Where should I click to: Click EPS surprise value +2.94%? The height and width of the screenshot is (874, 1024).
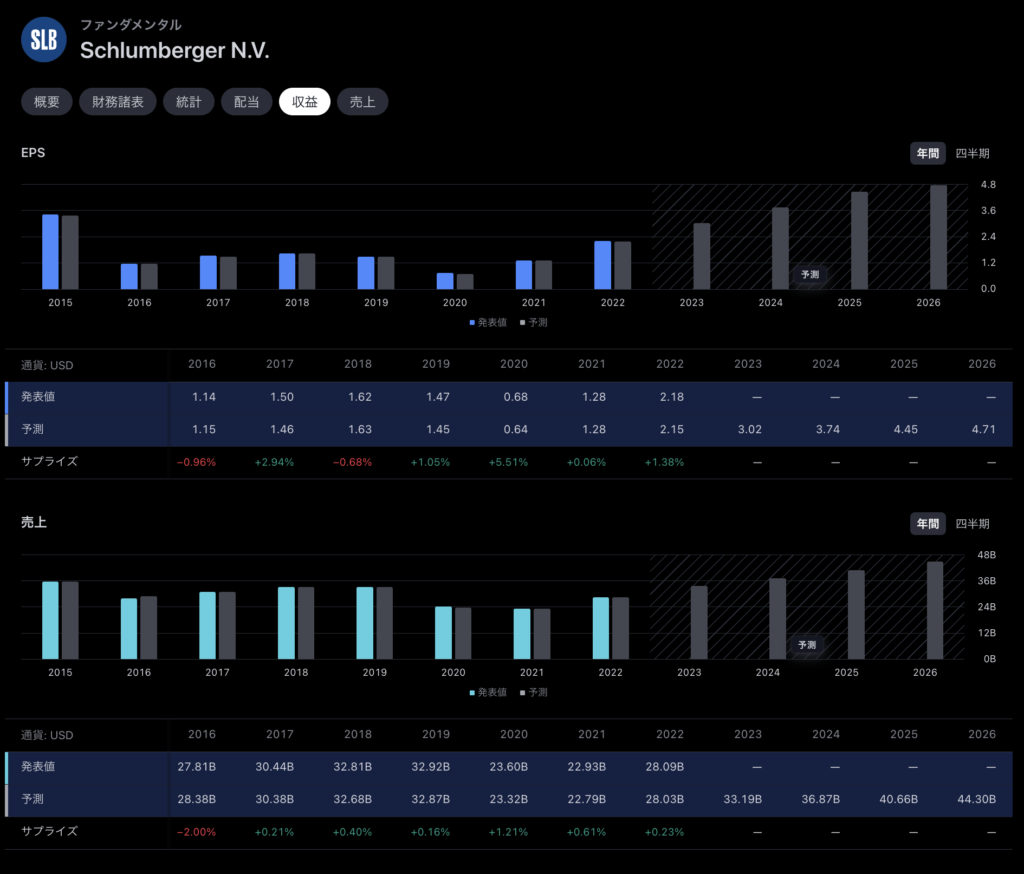(274, 462)
